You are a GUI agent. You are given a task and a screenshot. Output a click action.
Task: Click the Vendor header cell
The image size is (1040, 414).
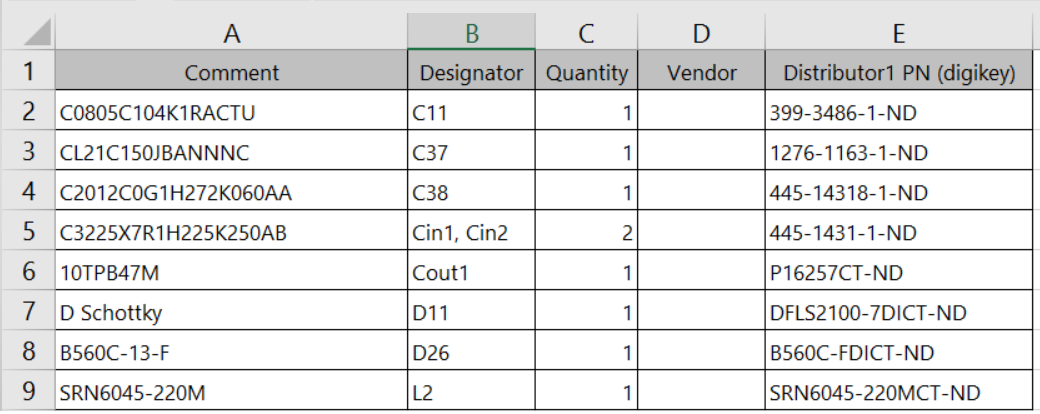coord(701,72)
